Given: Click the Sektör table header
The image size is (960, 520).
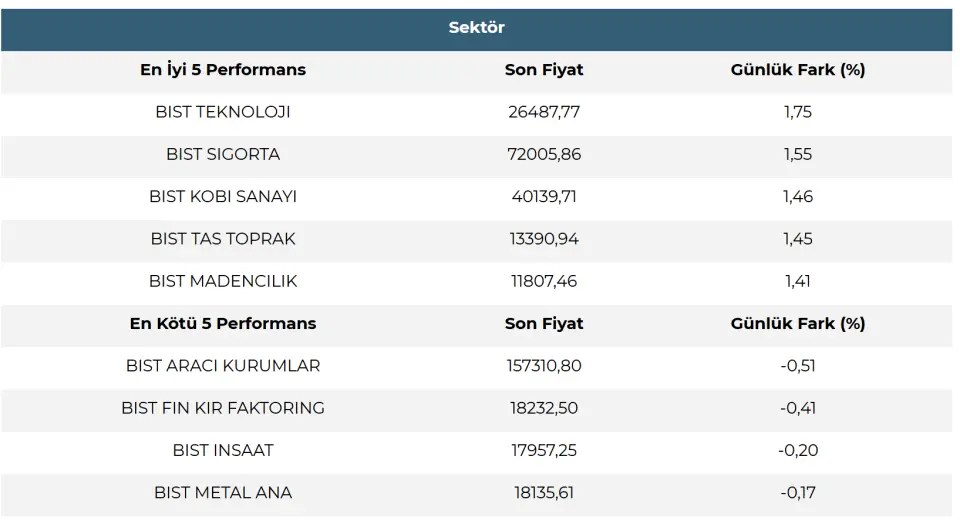Looking at the screenshot, I should (x=476, y=28).
